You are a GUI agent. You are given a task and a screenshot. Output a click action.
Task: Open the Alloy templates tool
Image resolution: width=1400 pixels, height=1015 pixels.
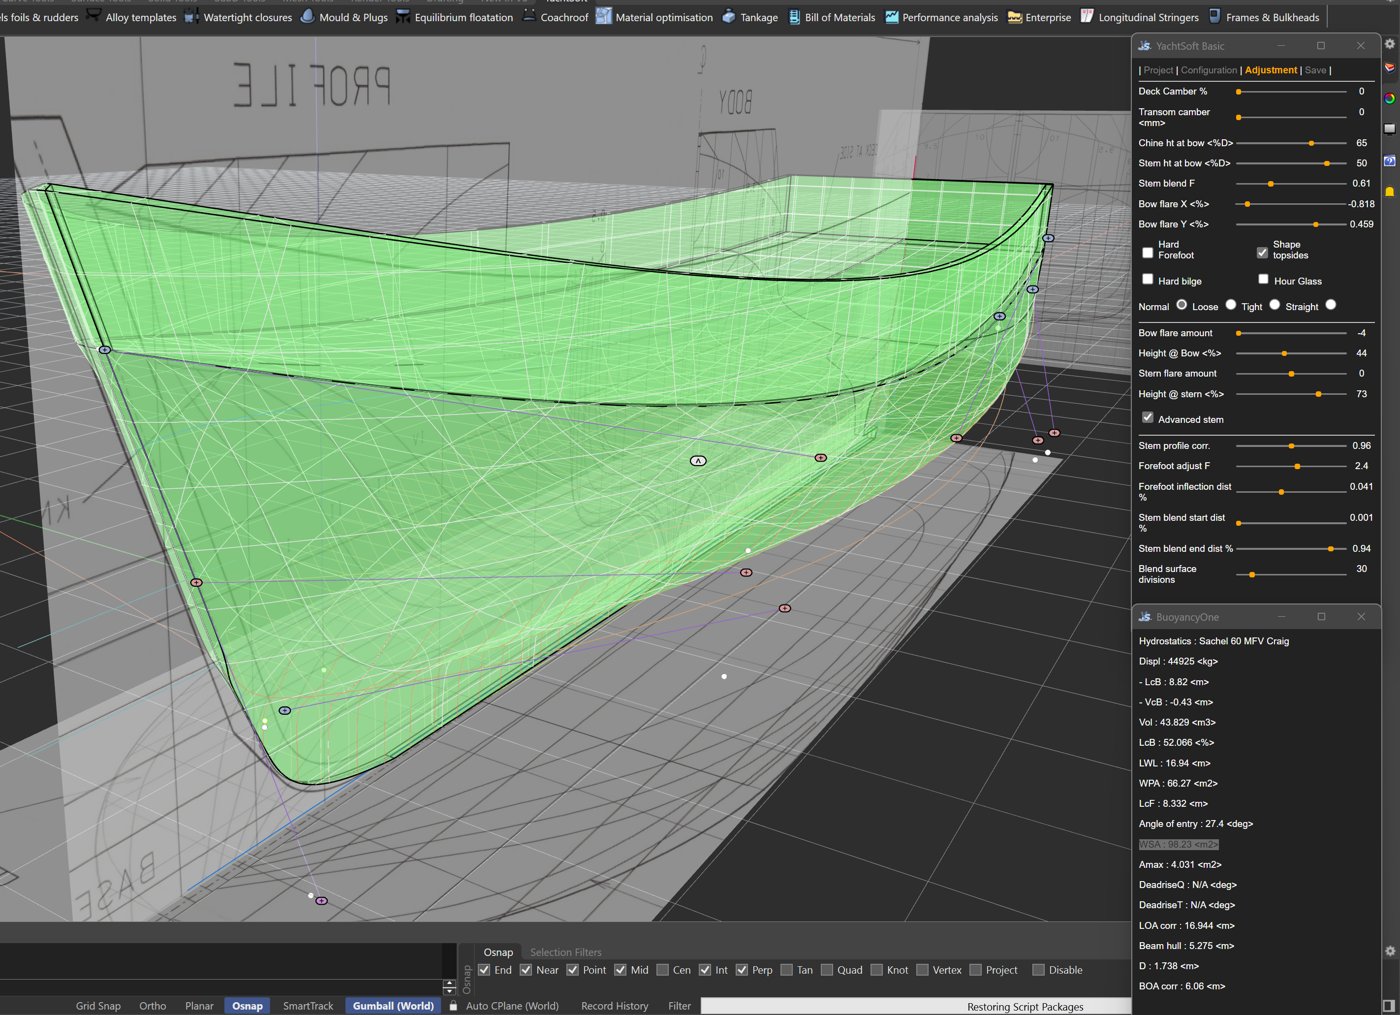[x=131, y=17]
